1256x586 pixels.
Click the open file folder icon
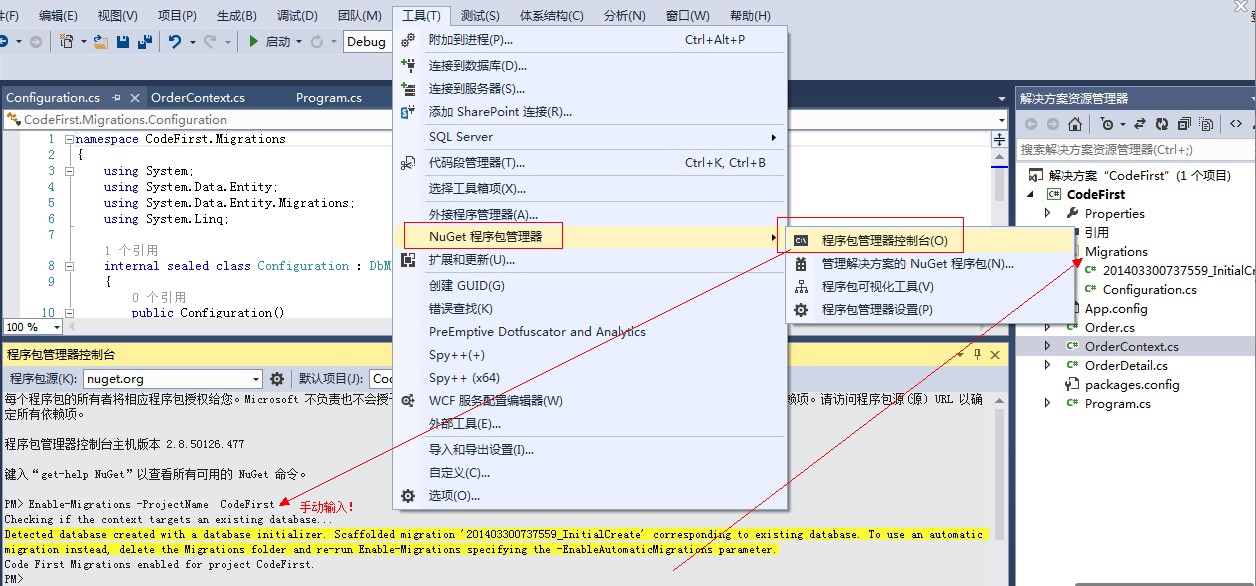(x=101, y=41)
